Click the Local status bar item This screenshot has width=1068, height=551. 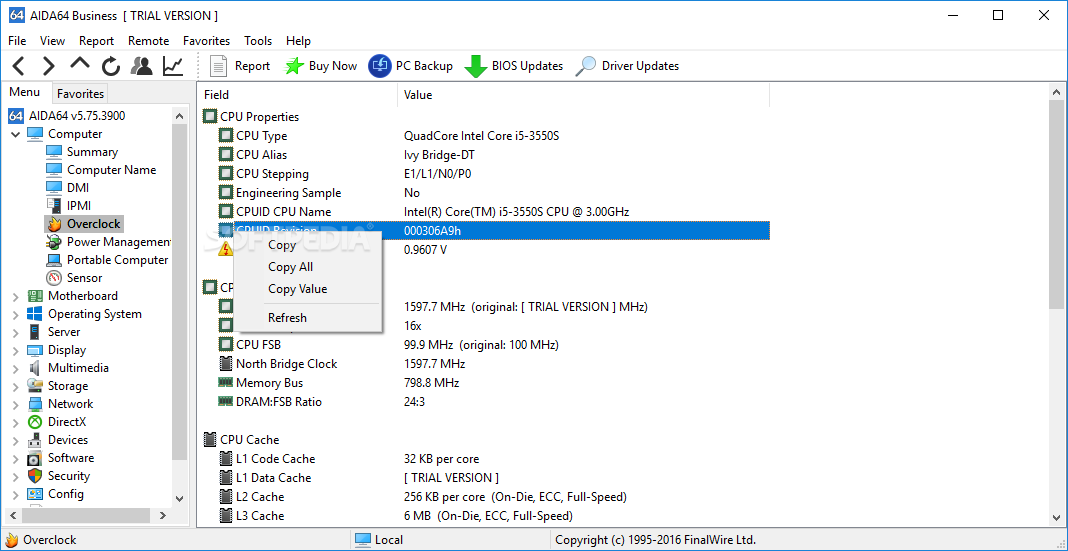[x=379, y=540]
